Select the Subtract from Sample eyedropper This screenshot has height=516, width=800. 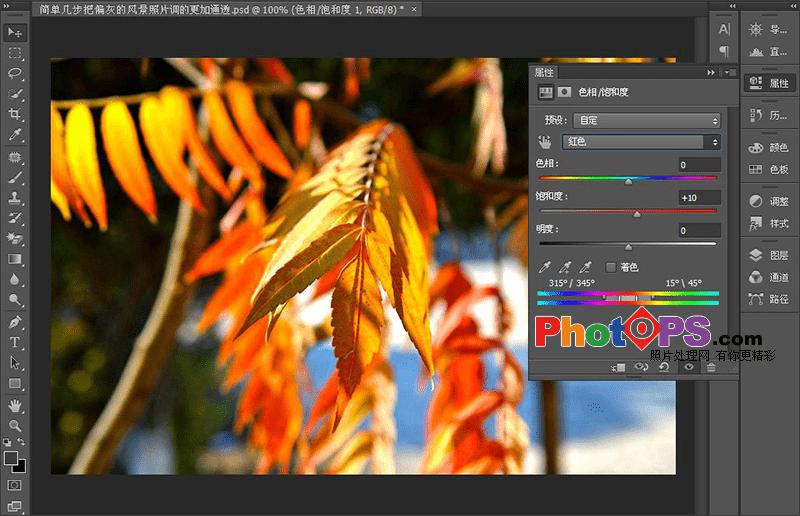pos(585,267)
